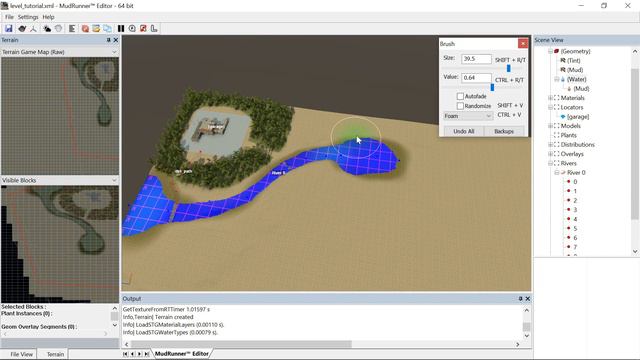
Task: Select the Plants item in Scene View
Action: coord(568,136)
